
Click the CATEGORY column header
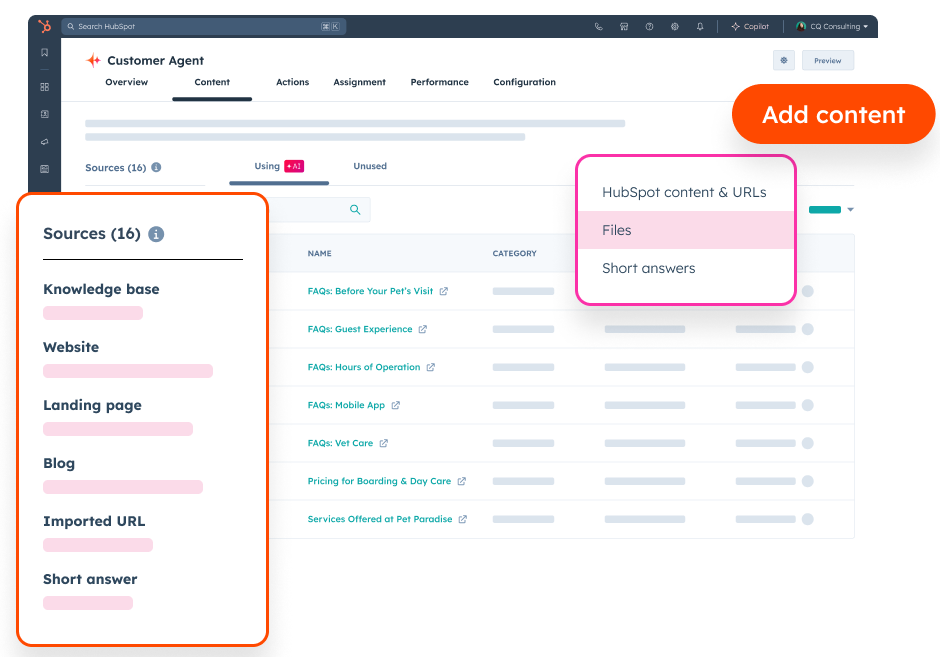514,254
